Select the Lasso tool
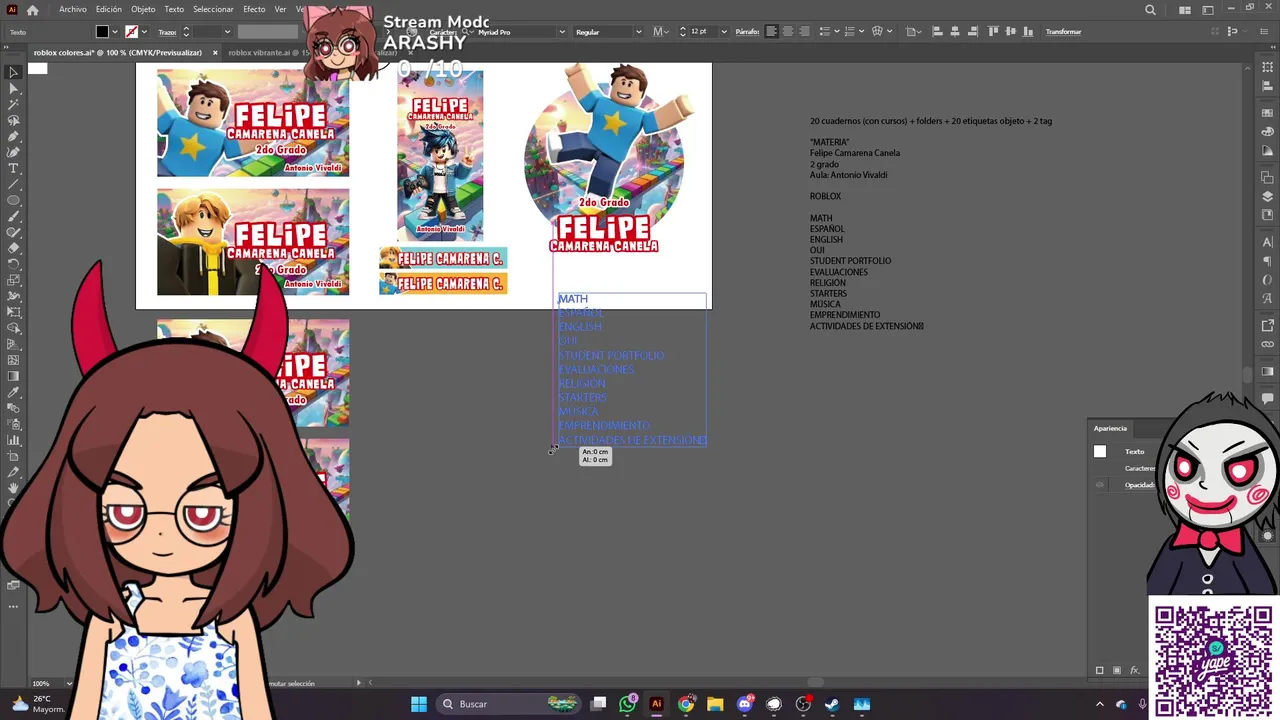Viewport: 1280px width, 720px height. (x=14, y=120)
